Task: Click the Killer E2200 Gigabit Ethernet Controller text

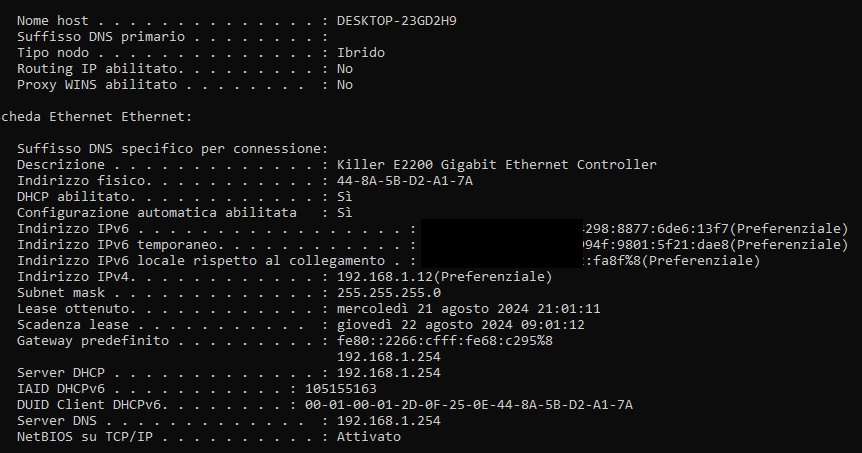Action: pos(496,165)
